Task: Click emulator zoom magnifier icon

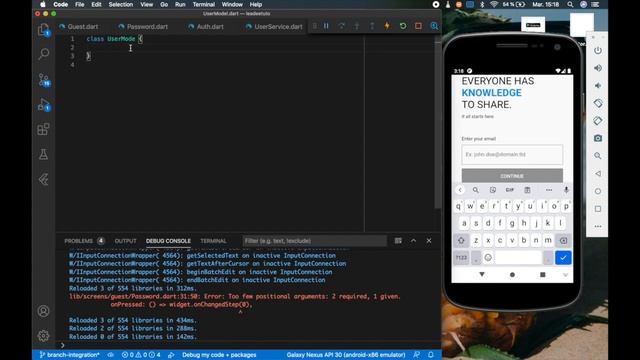Action: [x=598, y=156]
